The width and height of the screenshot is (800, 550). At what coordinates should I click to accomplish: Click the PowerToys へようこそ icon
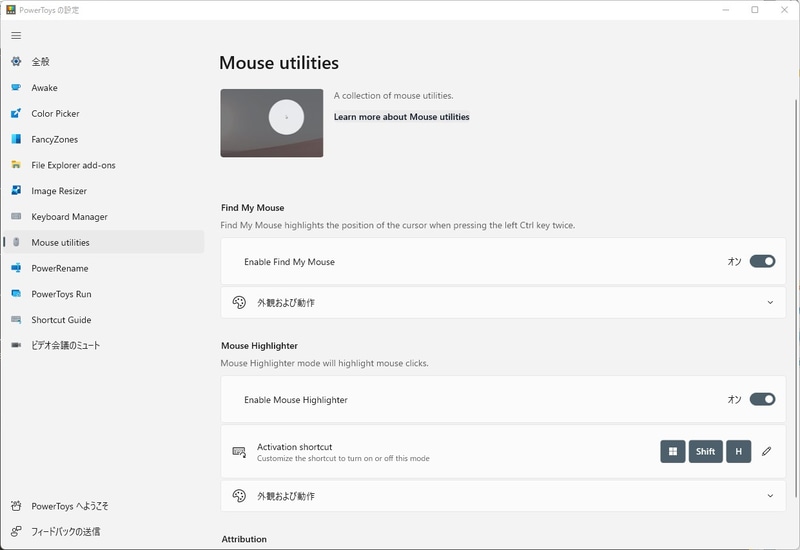(16, 506)
